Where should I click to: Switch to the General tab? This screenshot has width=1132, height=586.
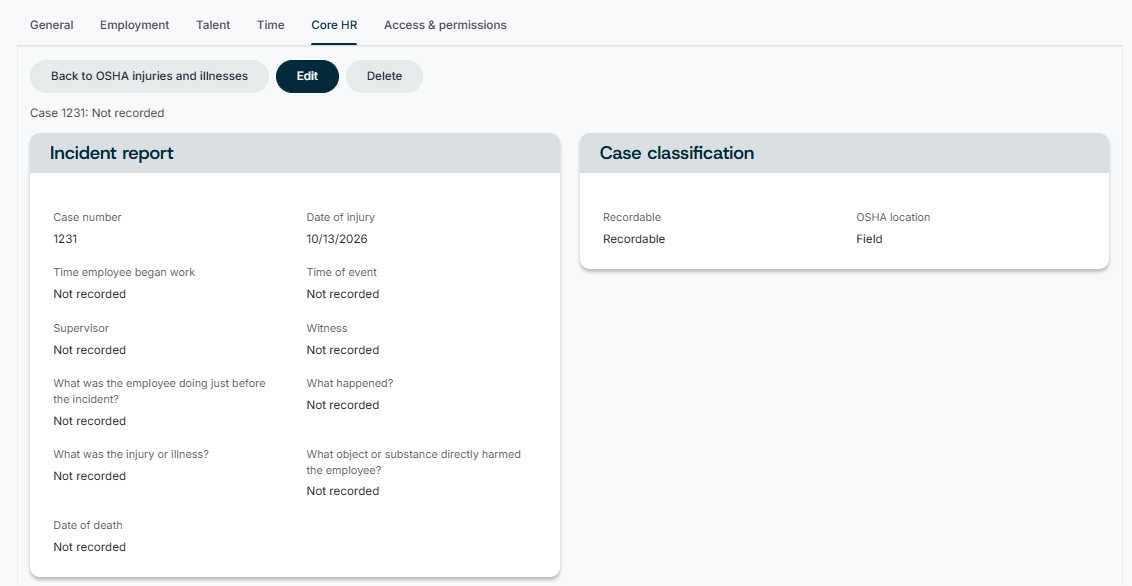(x=51, y=25)
